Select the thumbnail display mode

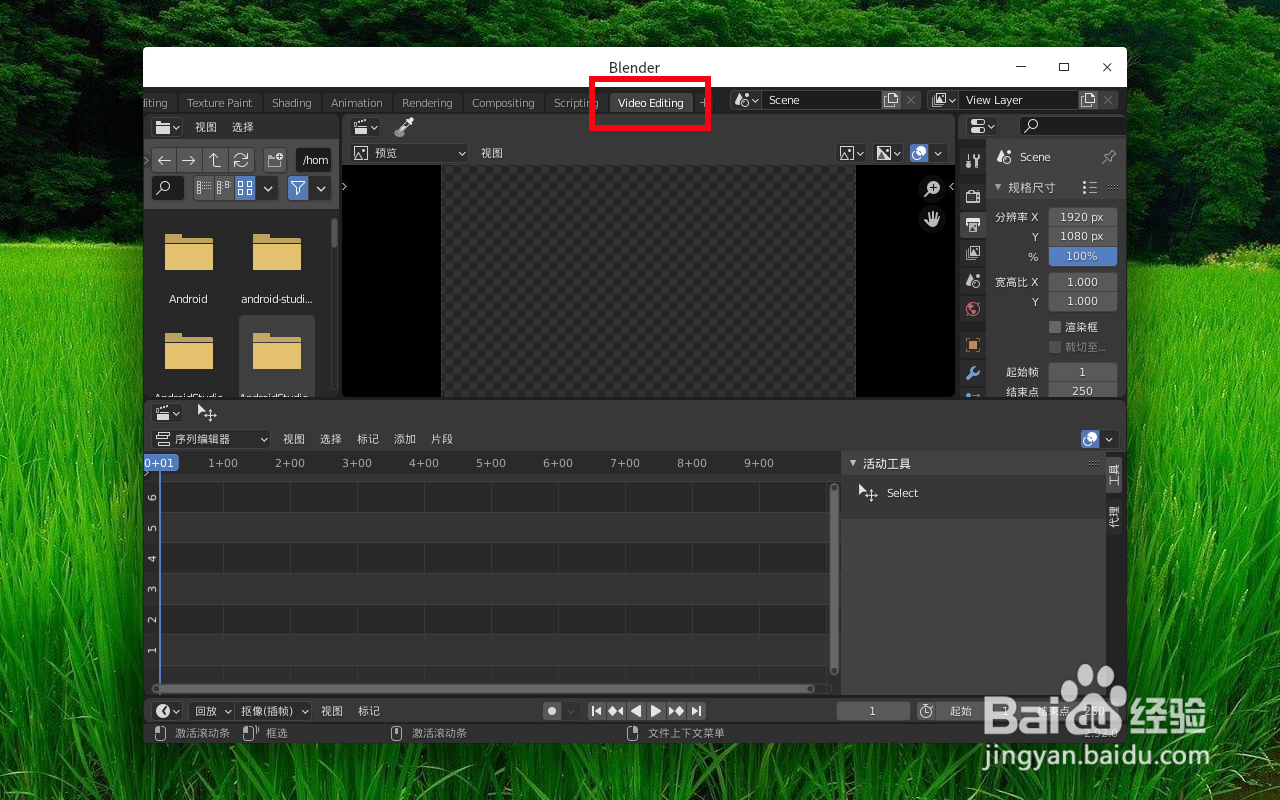point(245,187)
